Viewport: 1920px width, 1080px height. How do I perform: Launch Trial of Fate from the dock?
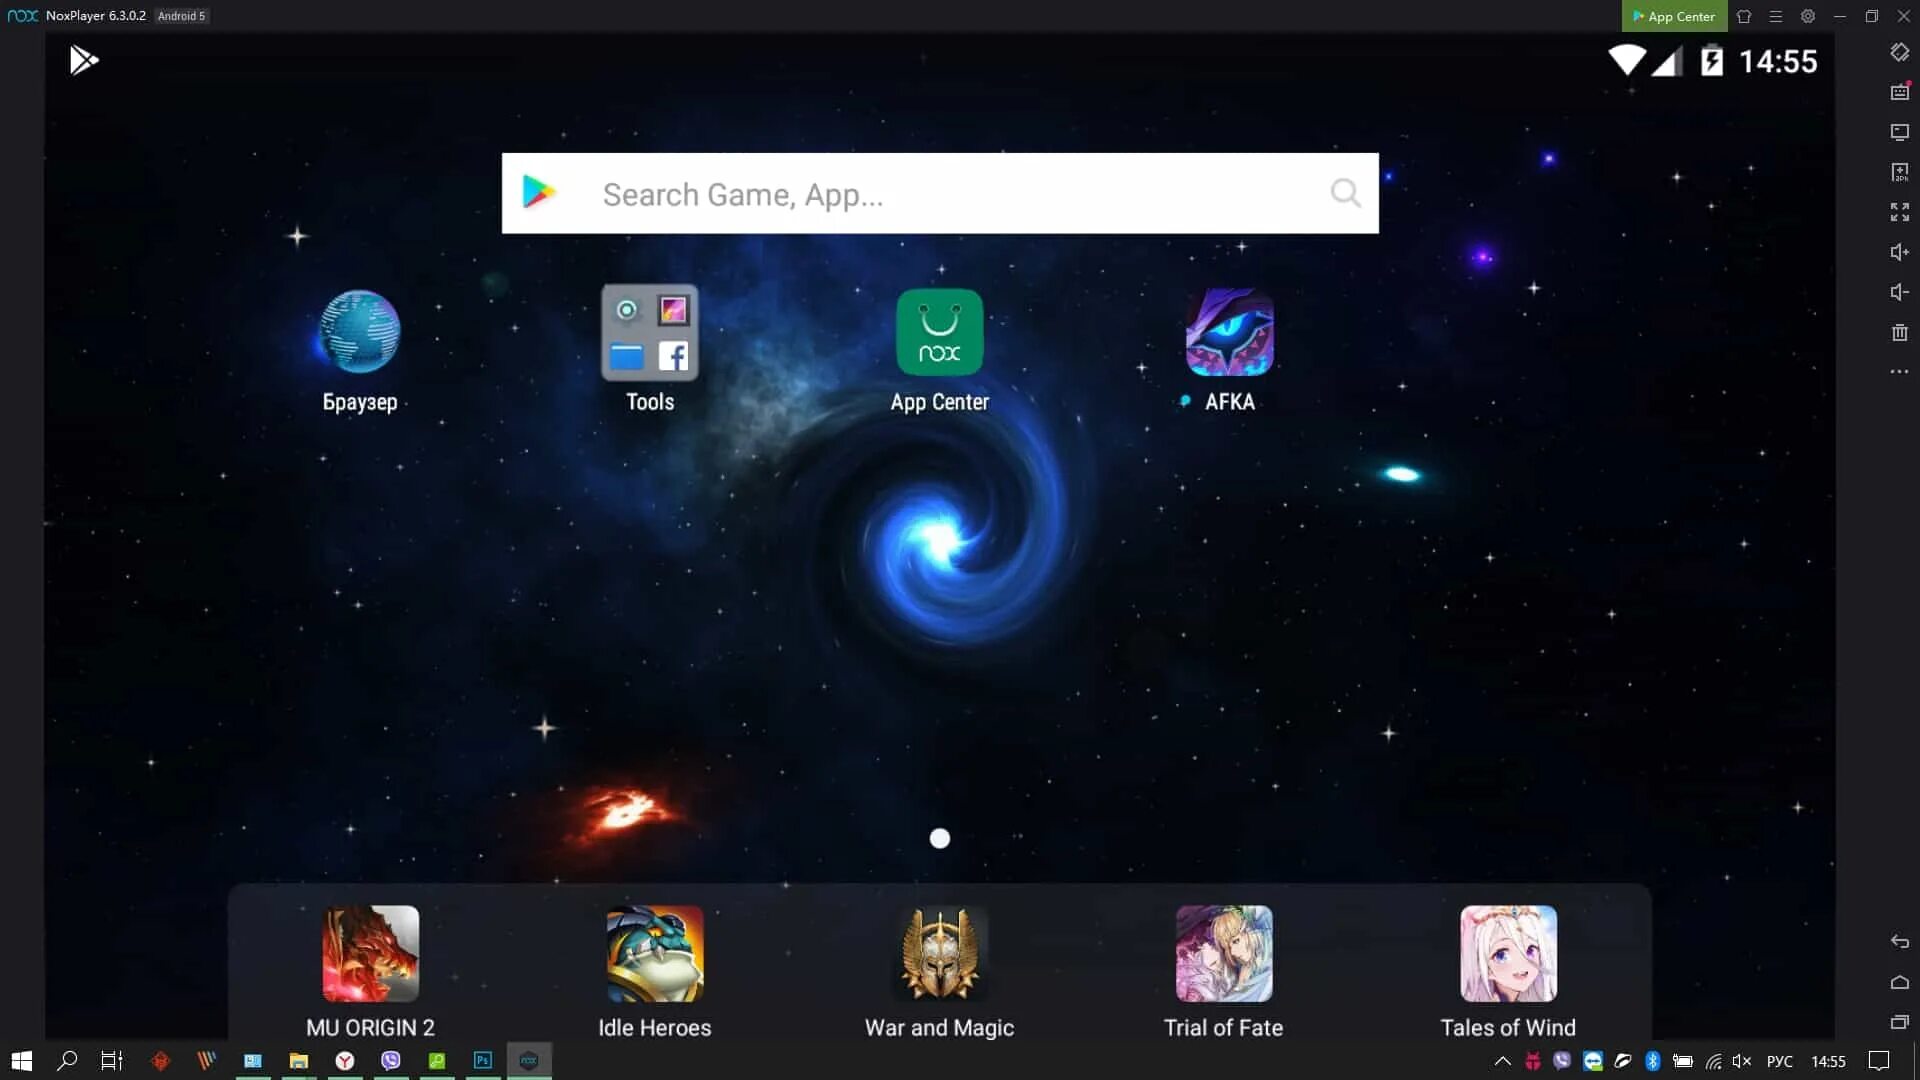click(1224, 954)
